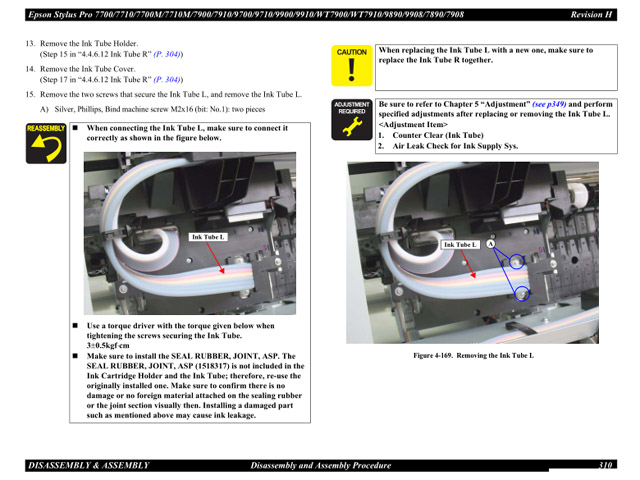Click the Counter Clear (Ink Tube) adjustment item
640x480 pixels.
(x=436, y=135)
